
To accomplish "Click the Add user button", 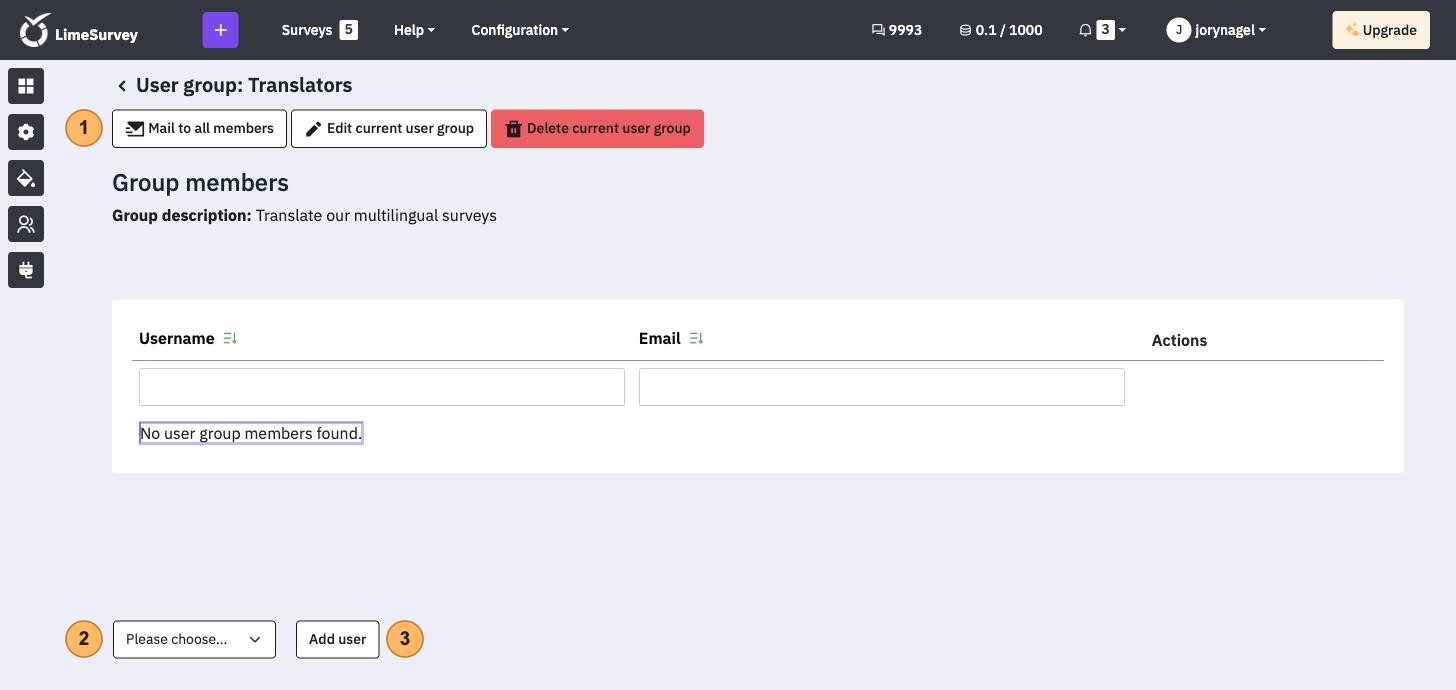I will [x=338, y=640].
